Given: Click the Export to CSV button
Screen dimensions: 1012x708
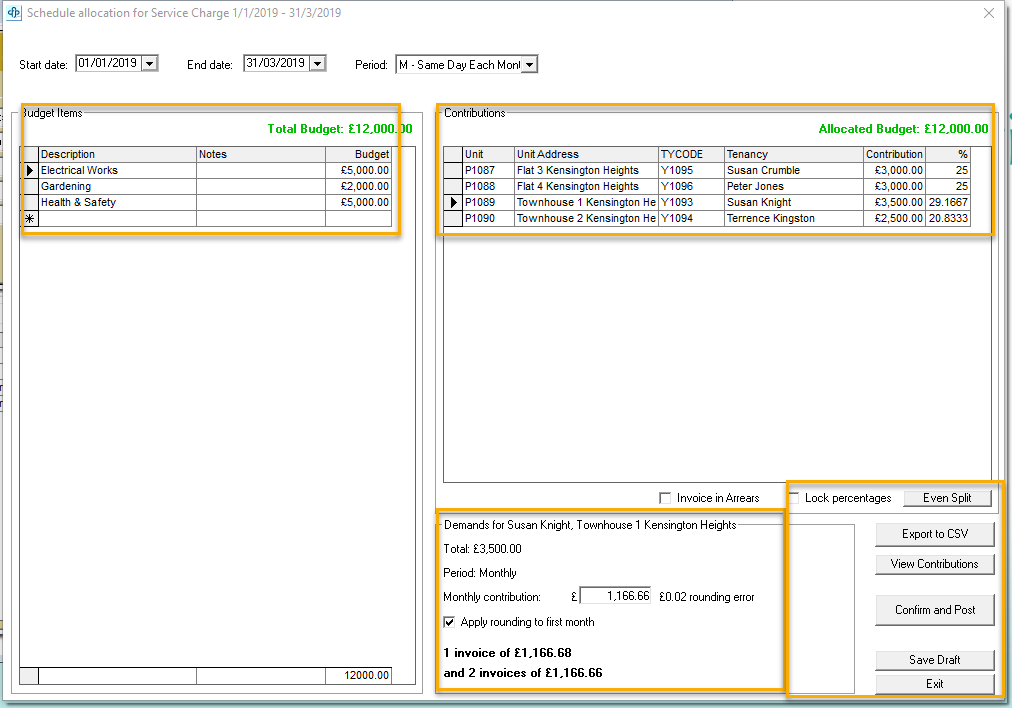Looking at the screenshot, I should pyautogui.click(x=935, y=534).
